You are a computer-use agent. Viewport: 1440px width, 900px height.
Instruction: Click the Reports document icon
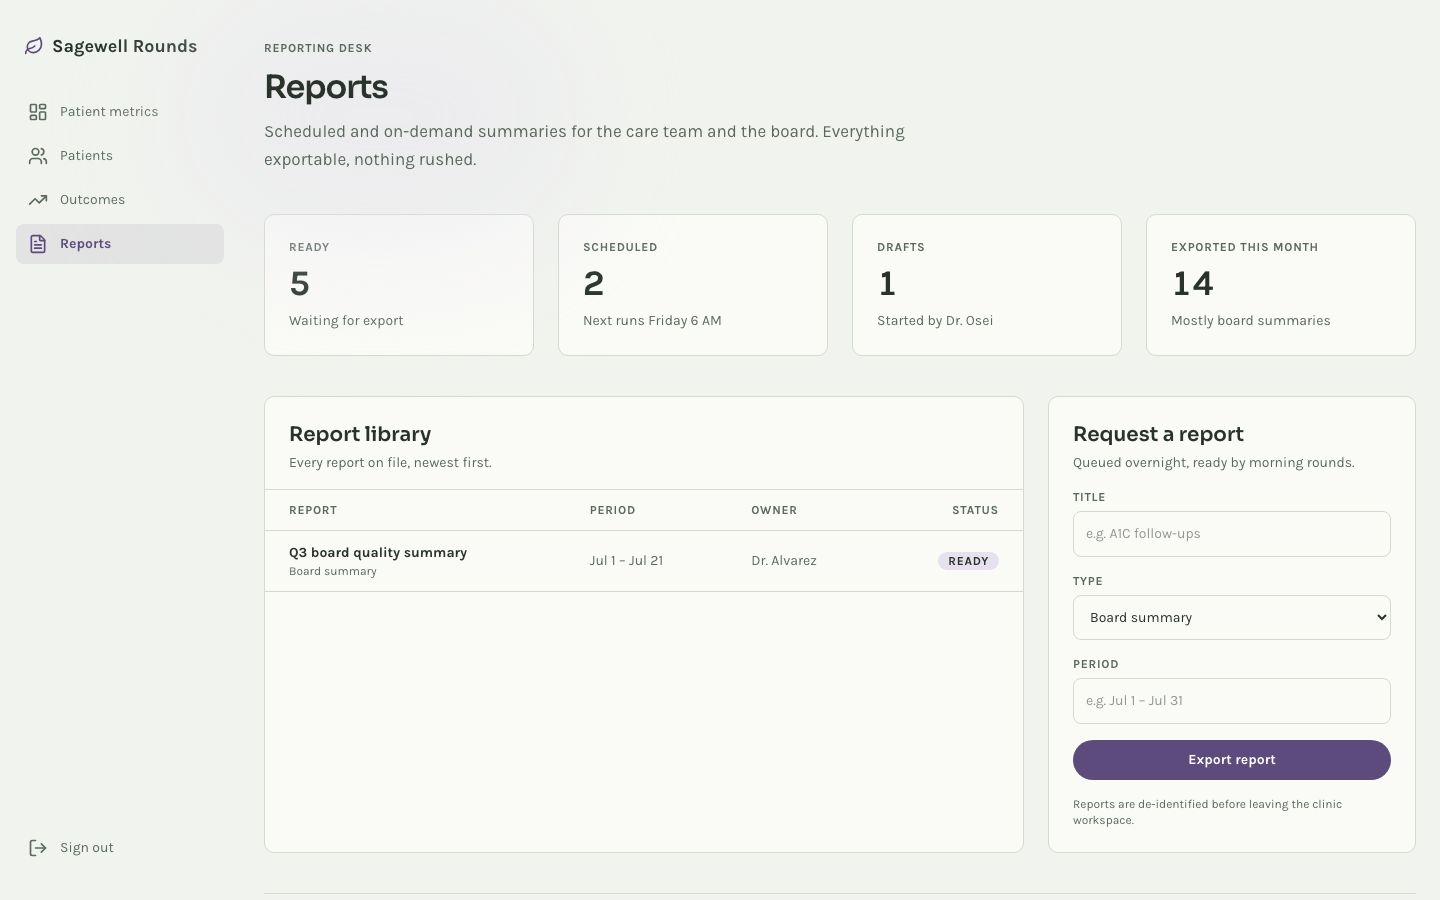[38, 244]
